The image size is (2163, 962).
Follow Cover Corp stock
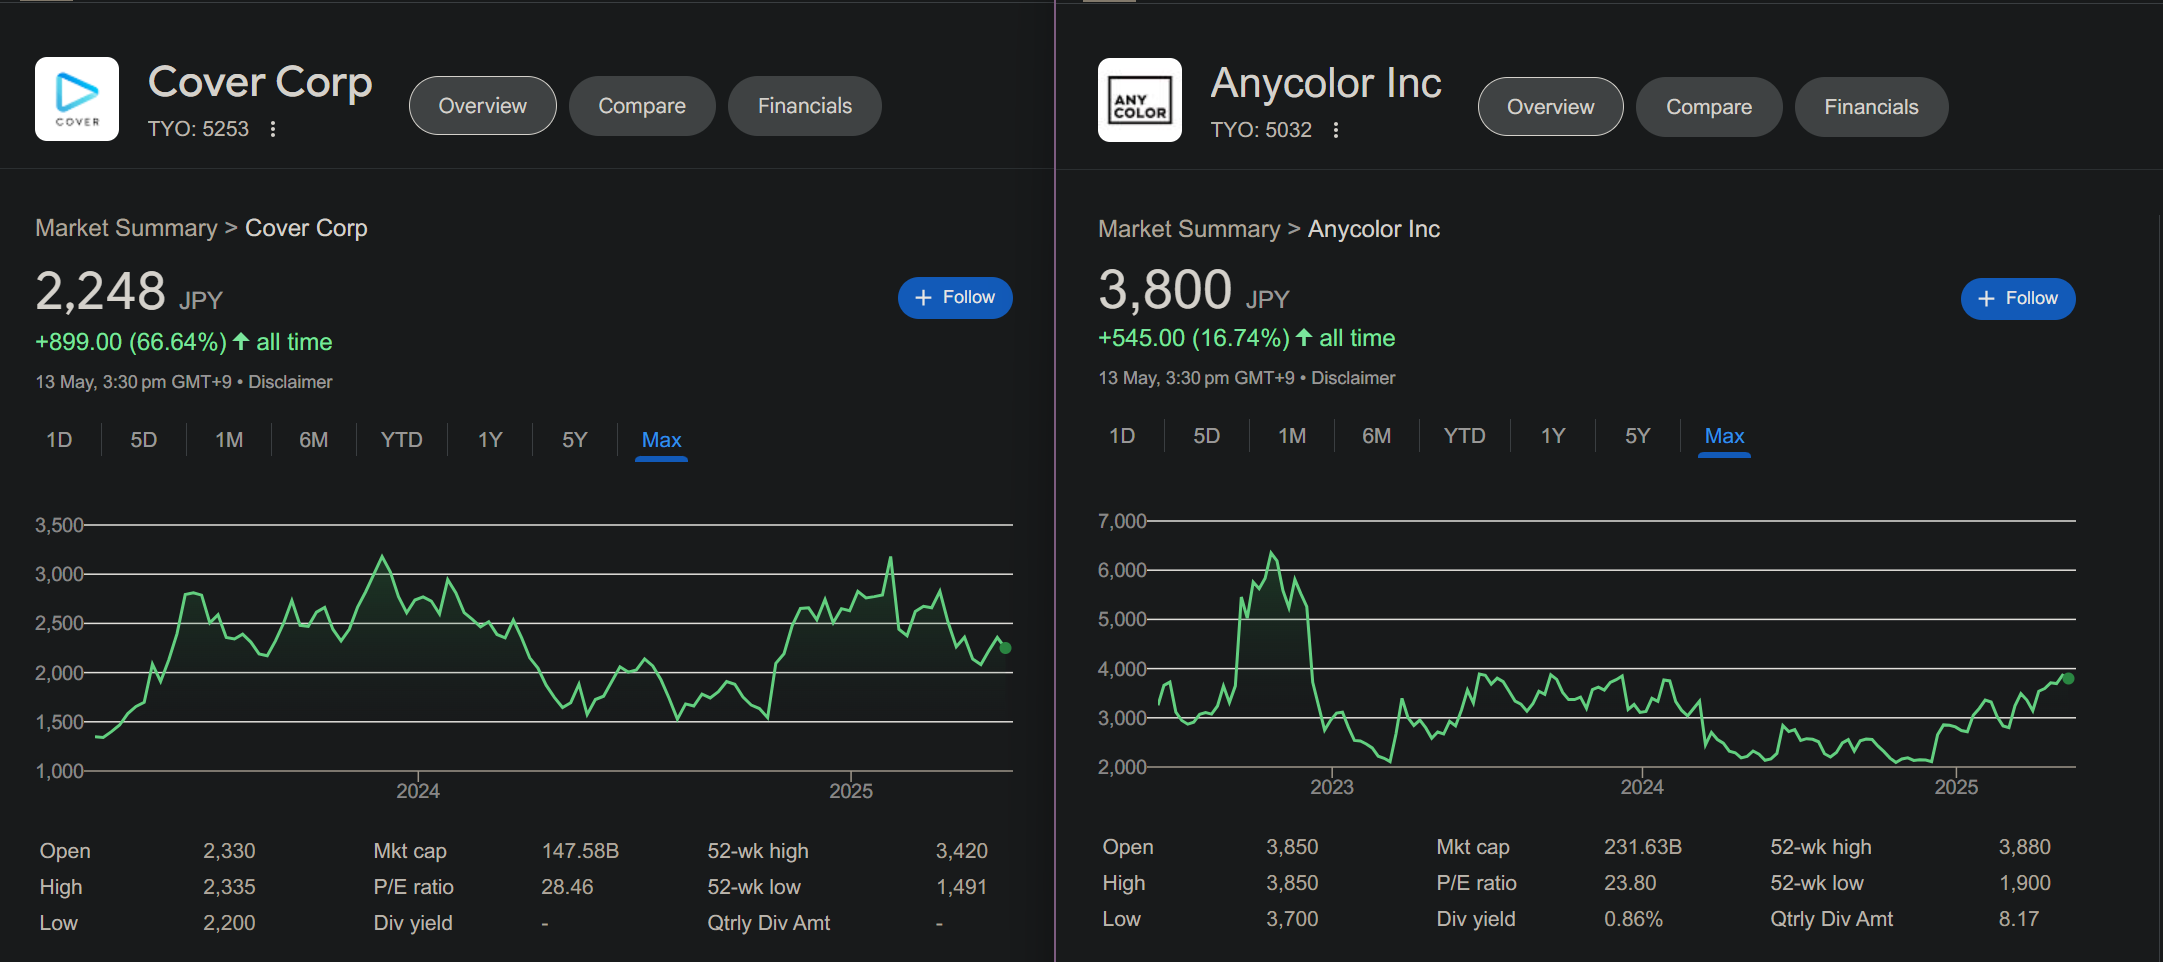tap(954, 298)
